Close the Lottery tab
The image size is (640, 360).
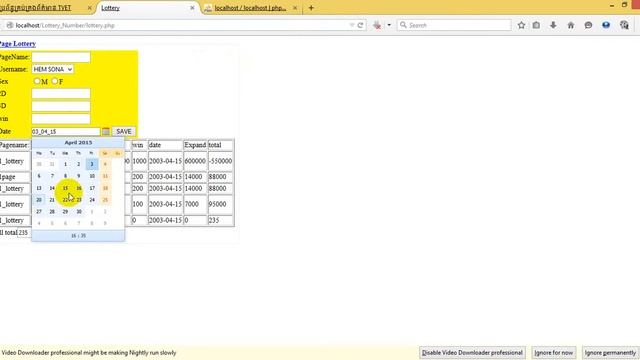tap(192, 8)
